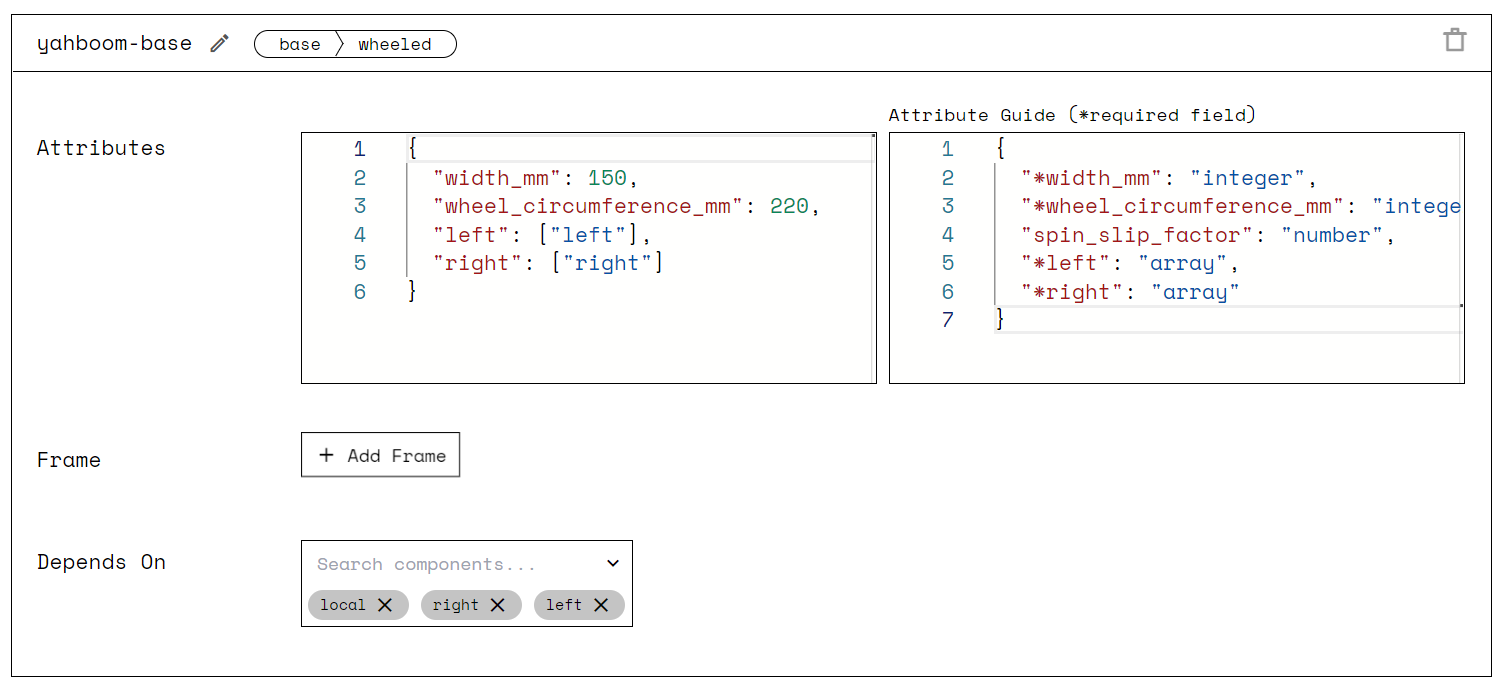1507x690 pixels.
Task: Delete the component via the trash icon
Action: click(1455, 38)
